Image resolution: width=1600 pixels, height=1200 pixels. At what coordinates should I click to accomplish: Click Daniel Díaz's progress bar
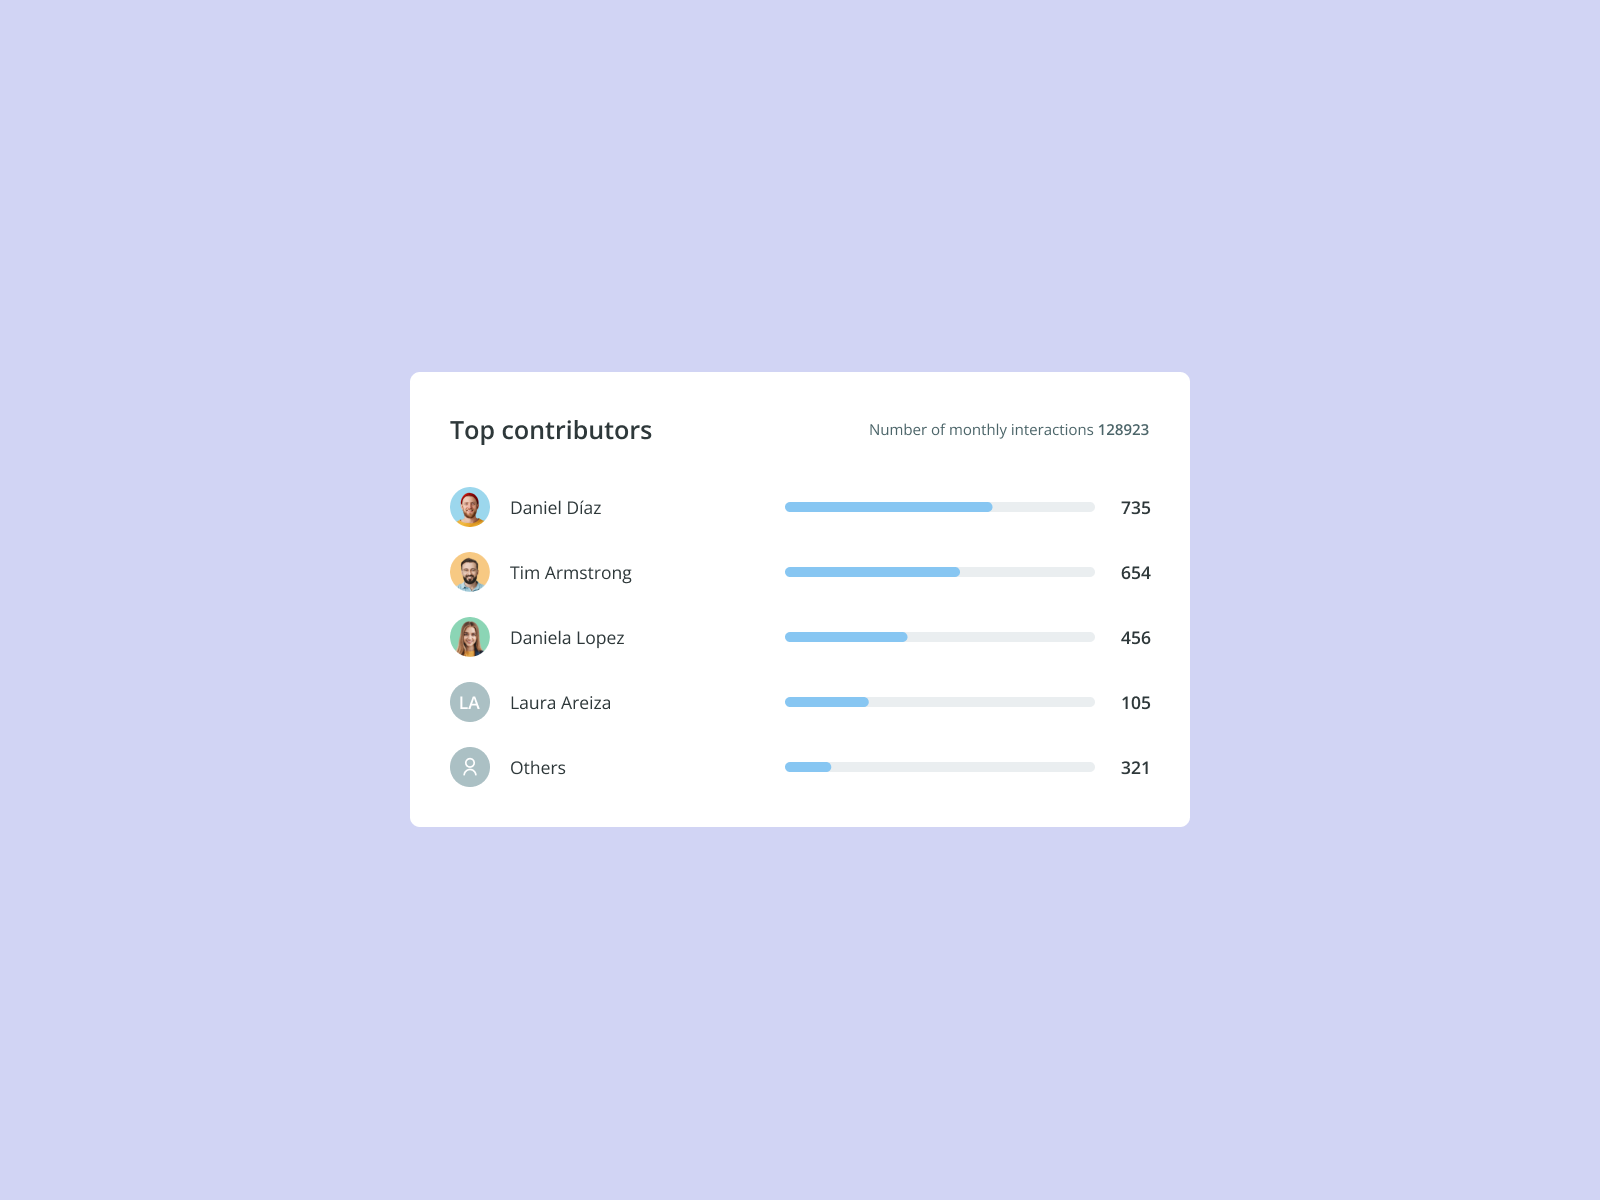tap(939, 506)
